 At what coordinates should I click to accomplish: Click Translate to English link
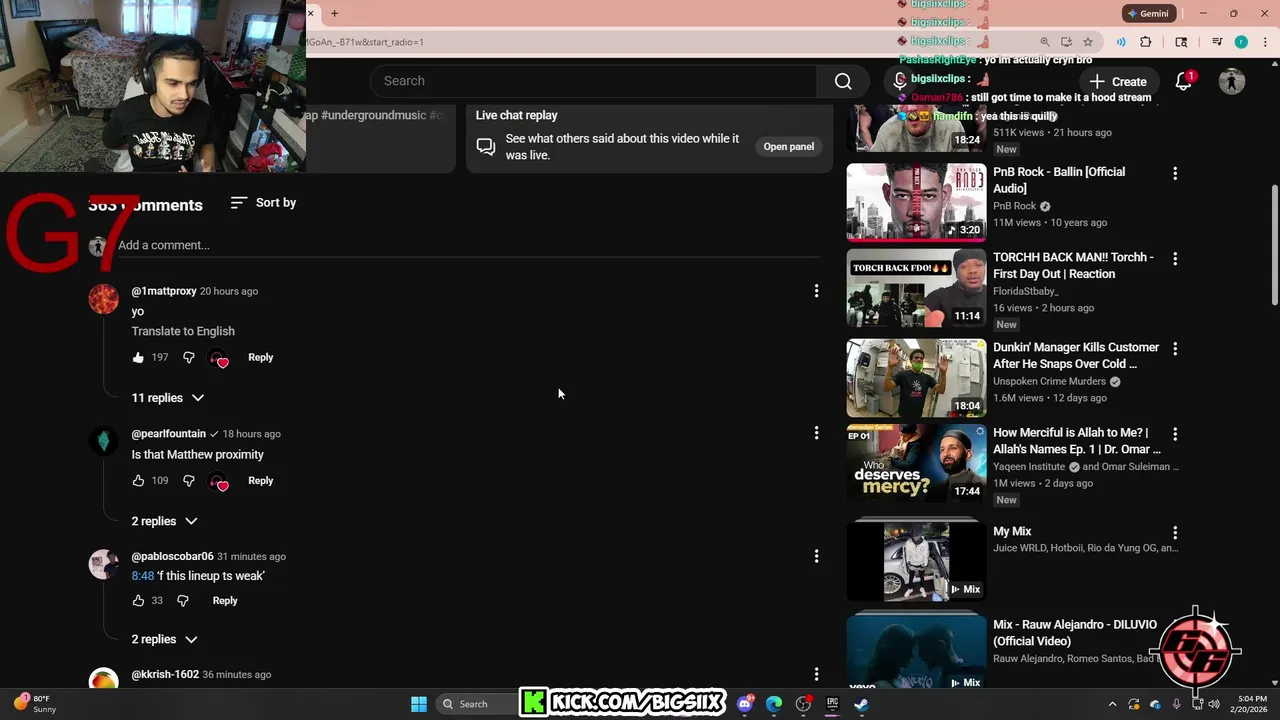point(183,331)
